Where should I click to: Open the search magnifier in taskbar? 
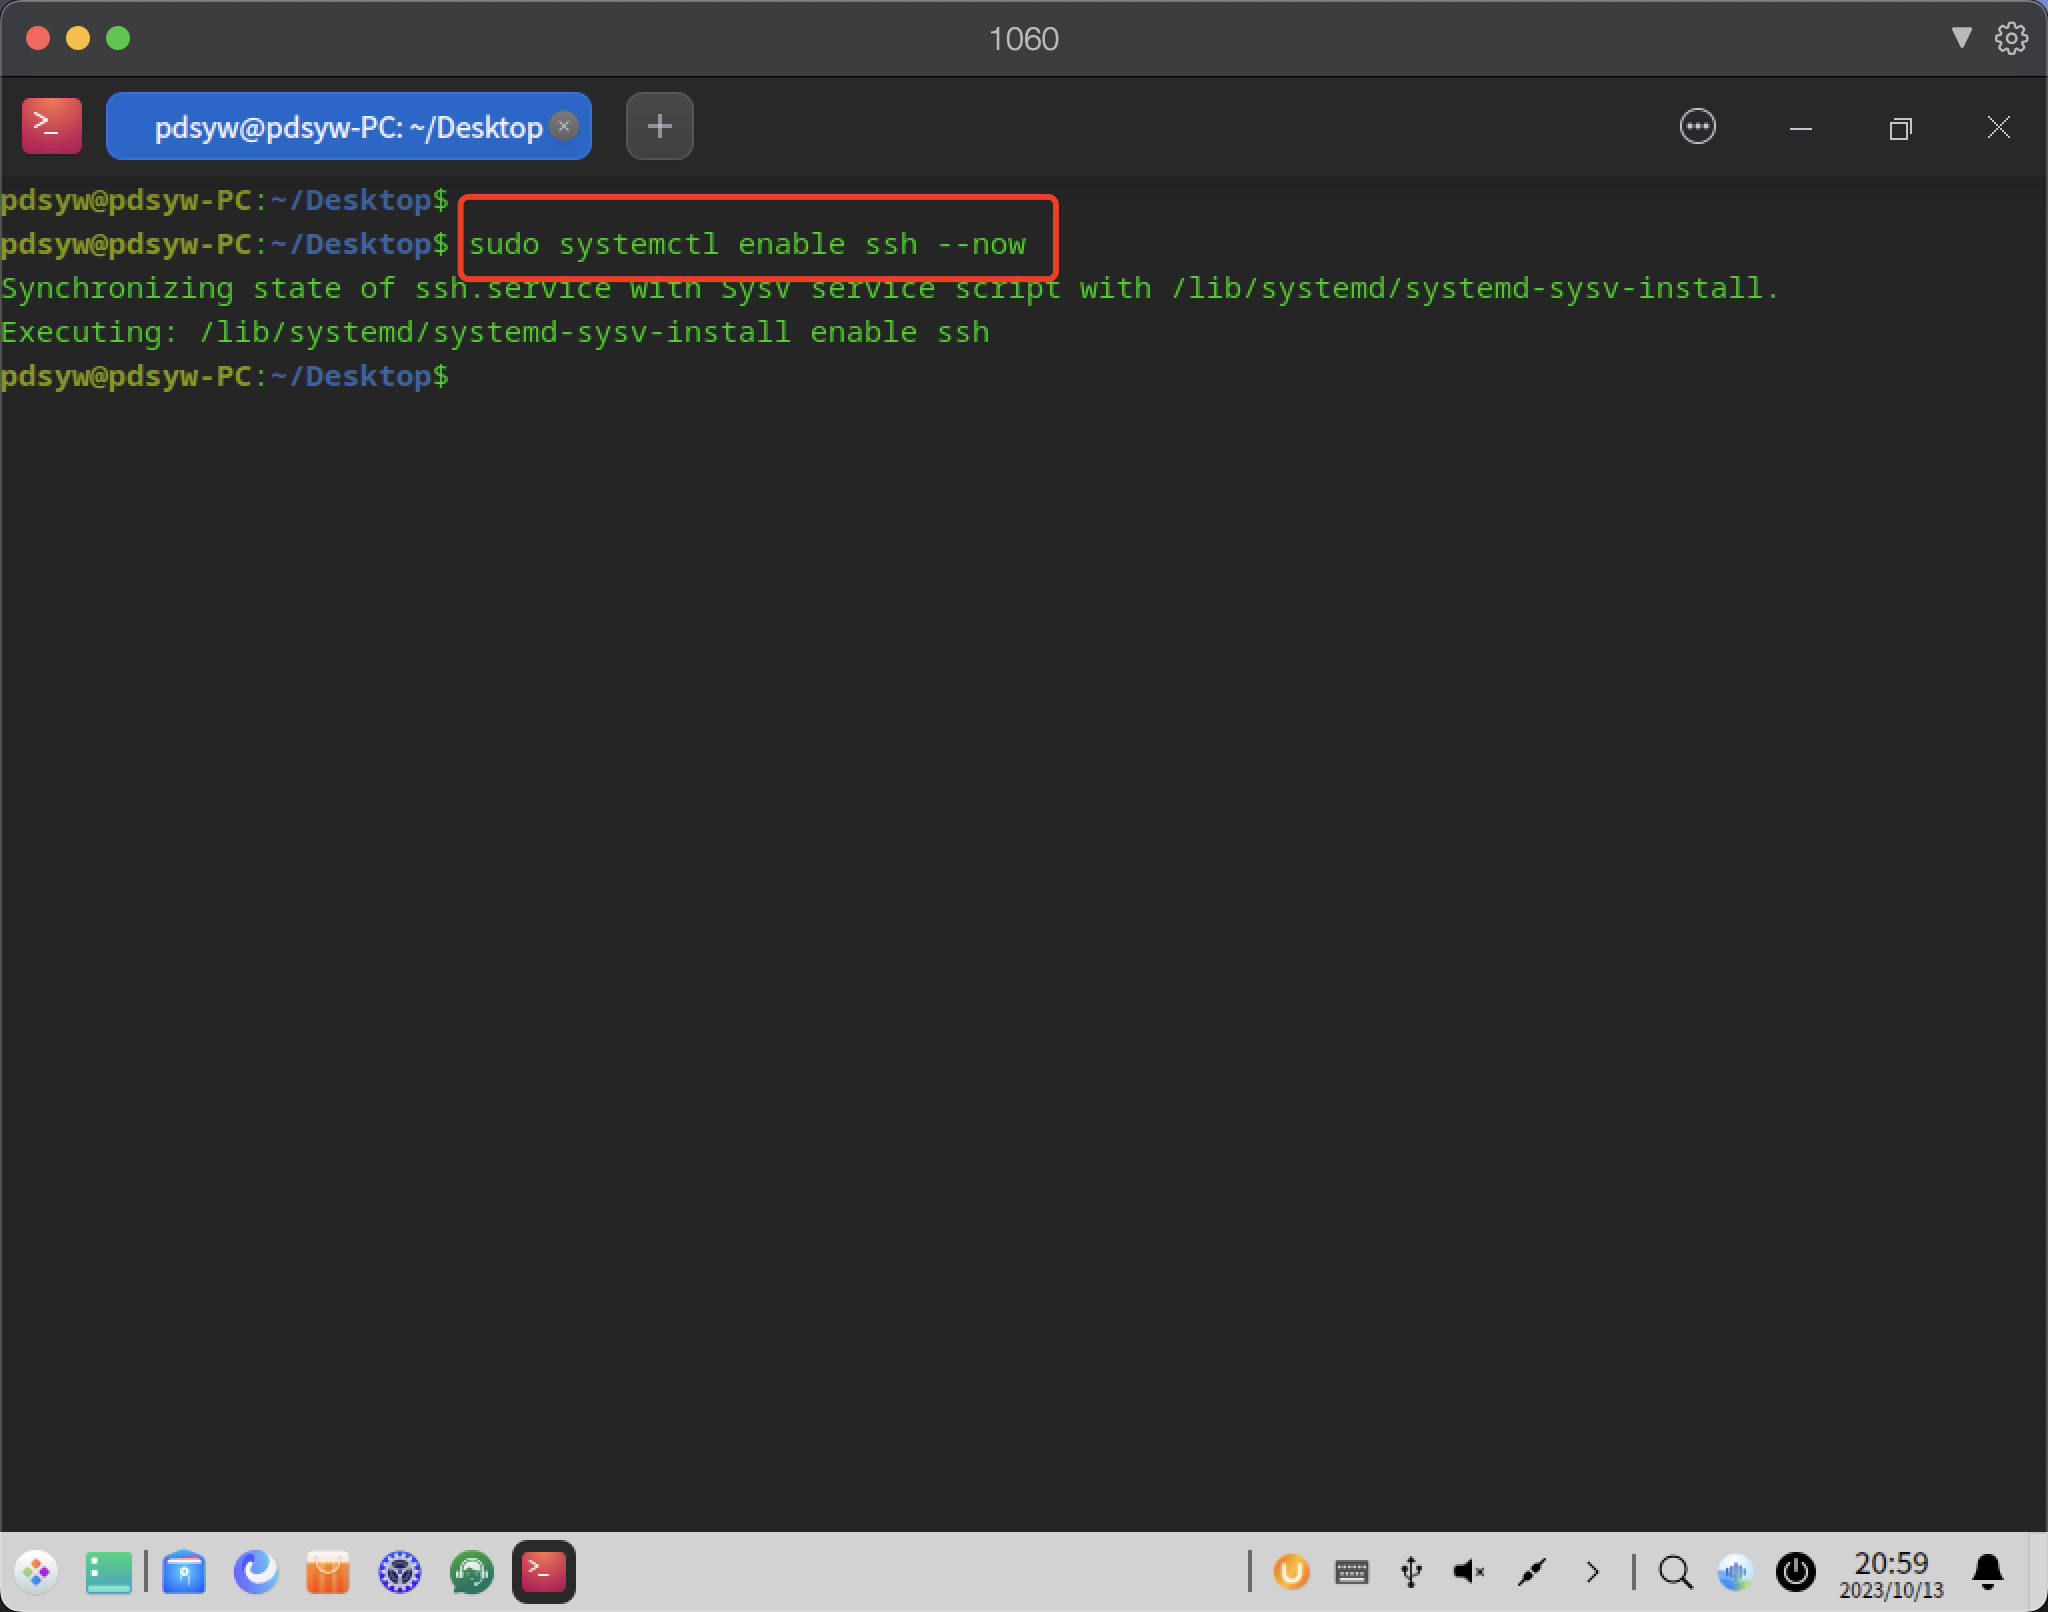[1675, 1572]
